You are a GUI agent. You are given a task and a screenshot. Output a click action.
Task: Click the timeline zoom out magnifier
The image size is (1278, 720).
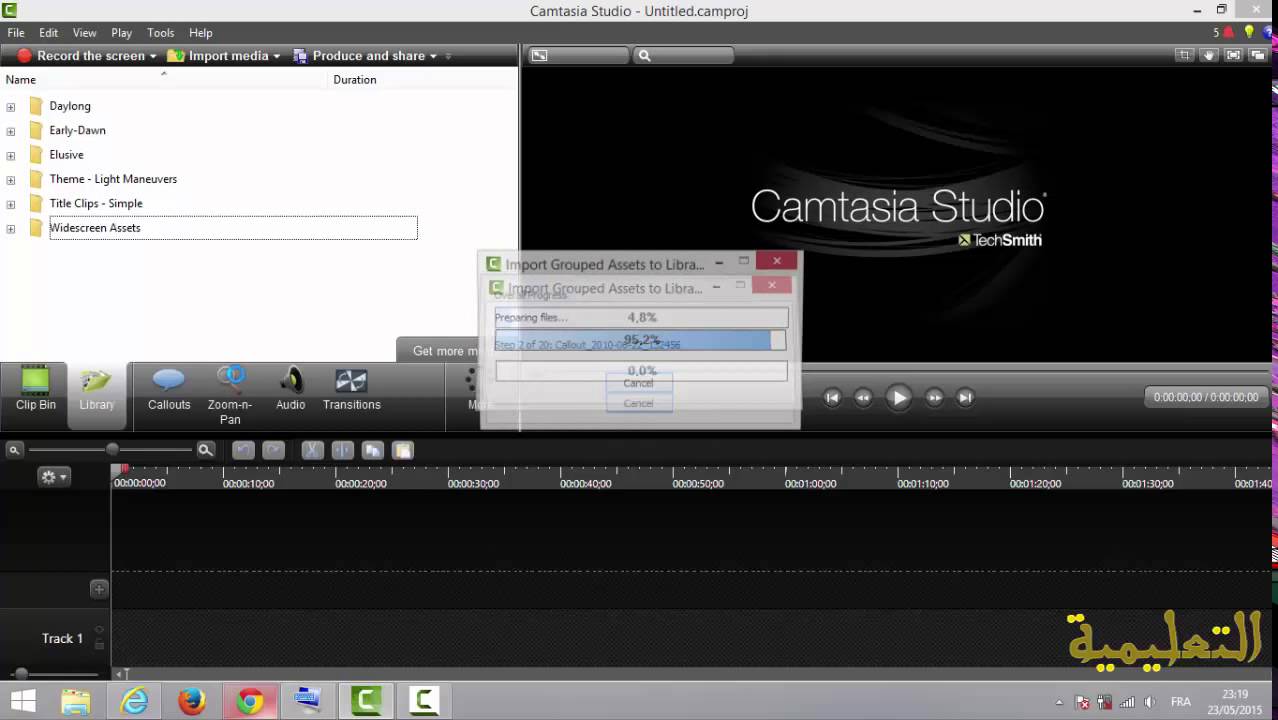tap(14, 450)
